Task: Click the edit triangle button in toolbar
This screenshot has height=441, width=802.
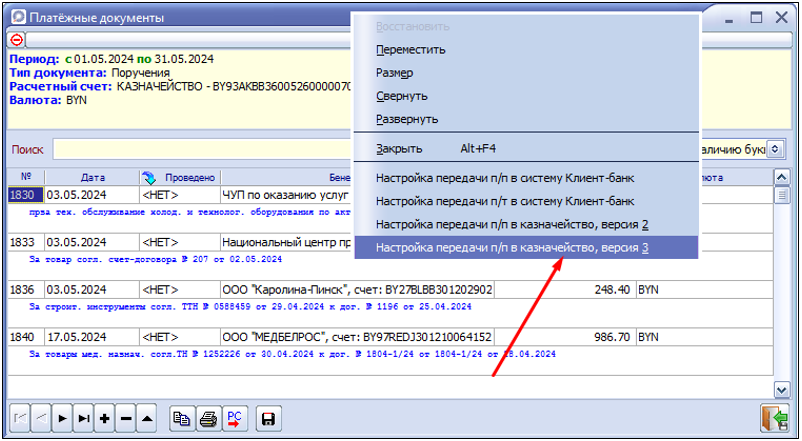Action: 147,419
